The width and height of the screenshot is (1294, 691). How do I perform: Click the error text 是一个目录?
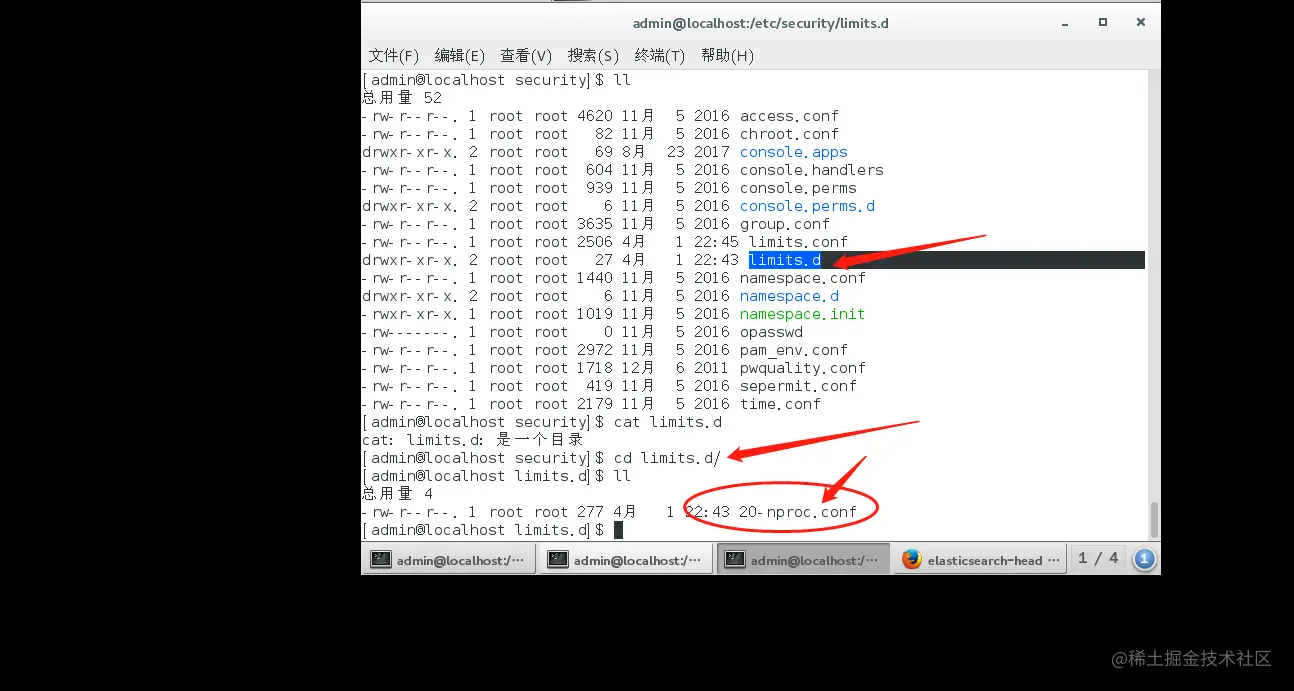point(540,440)
